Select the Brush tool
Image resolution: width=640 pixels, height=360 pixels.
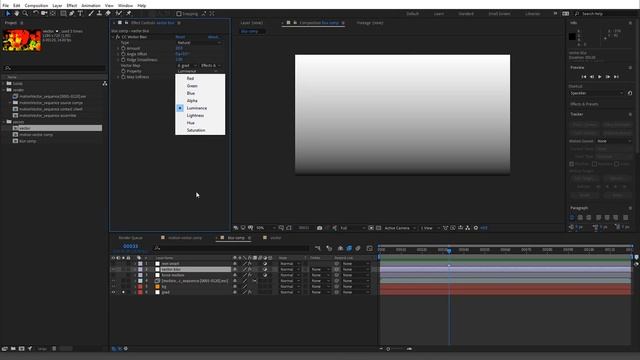click(91, 13)
